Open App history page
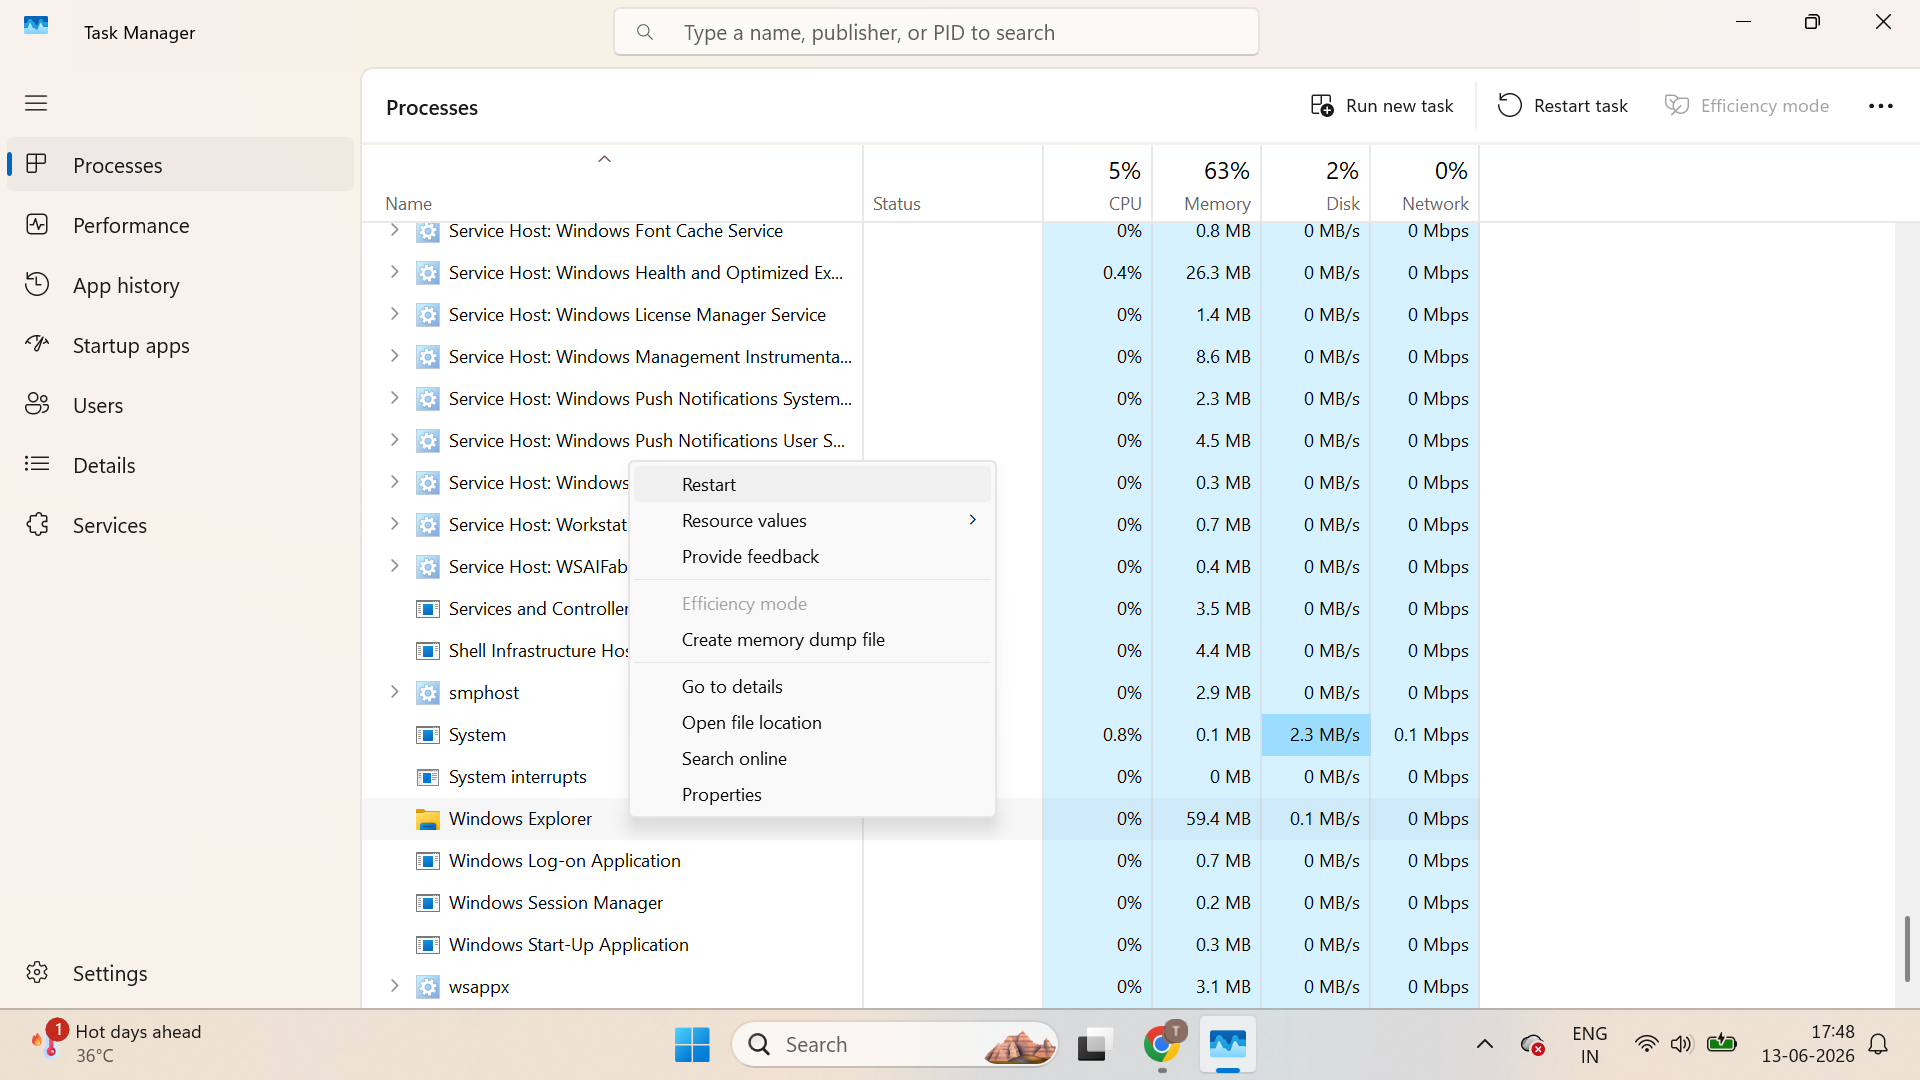 tap(181, 285)
